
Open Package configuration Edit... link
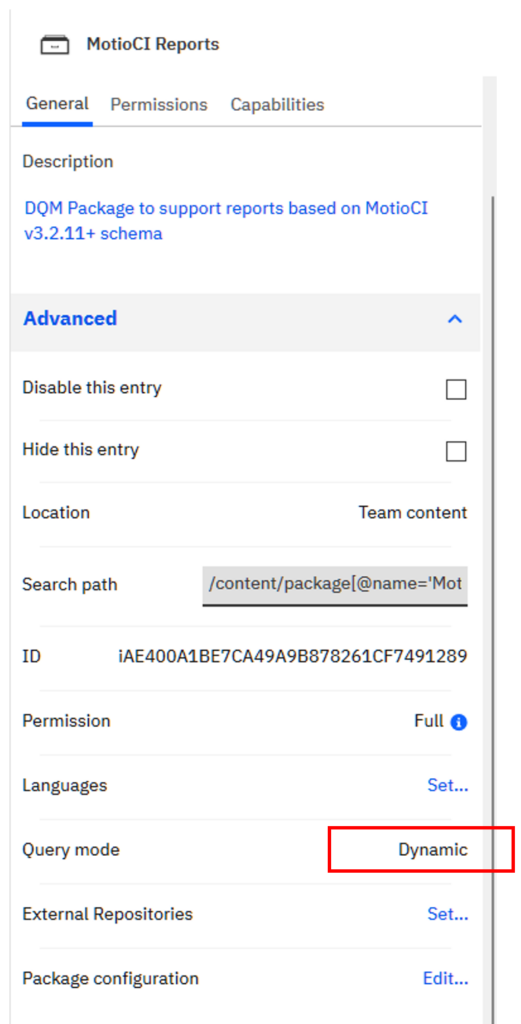pyautogui.click(x=446, y=978)
